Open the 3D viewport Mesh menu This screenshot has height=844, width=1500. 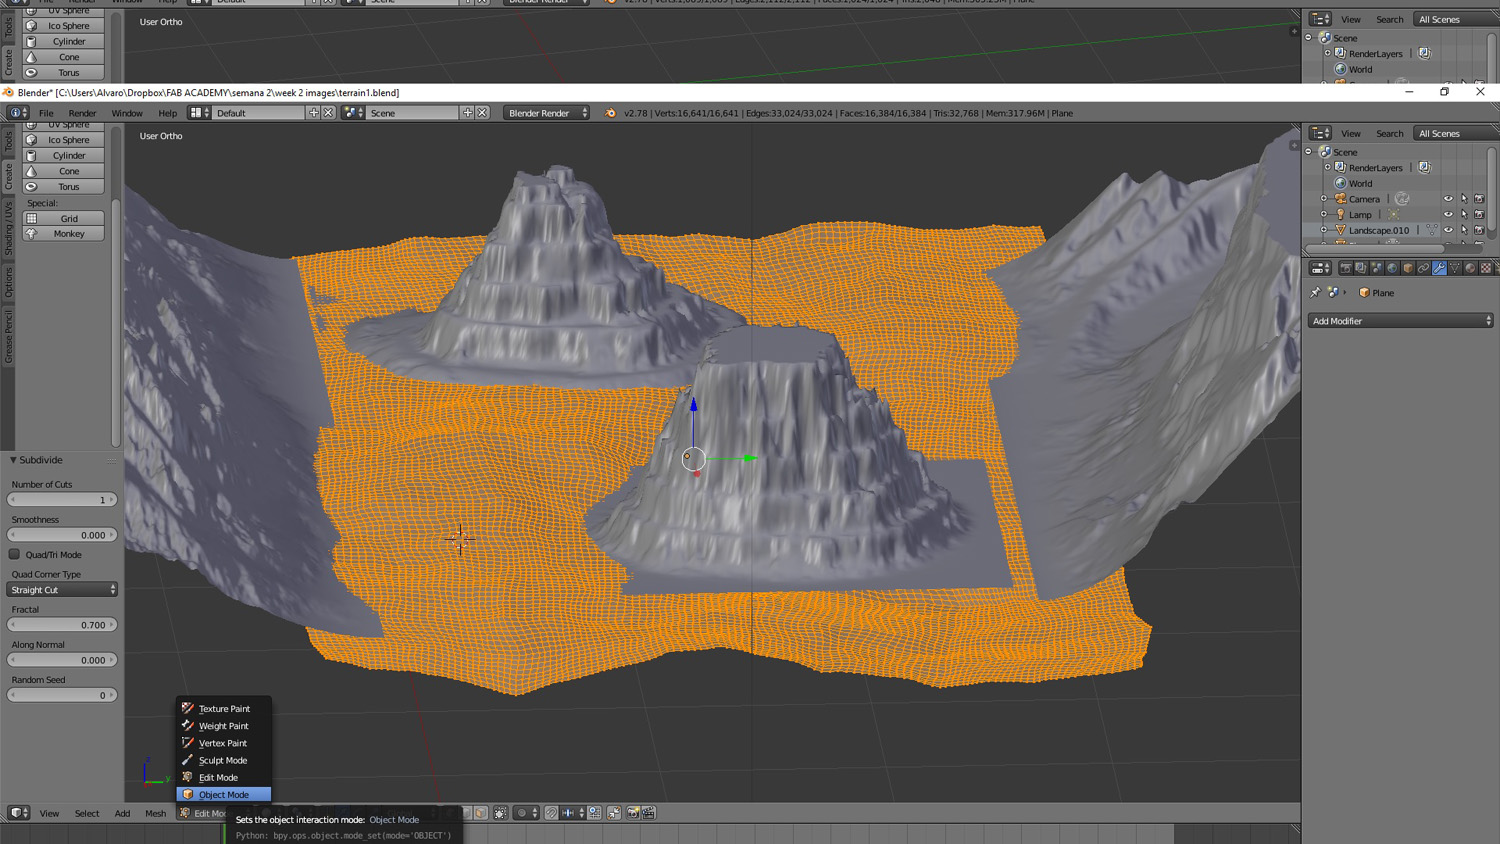pos(155,814)
